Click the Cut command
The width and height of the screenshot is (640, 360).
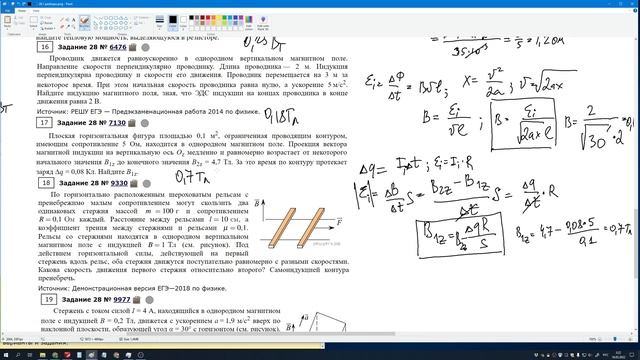19,18
